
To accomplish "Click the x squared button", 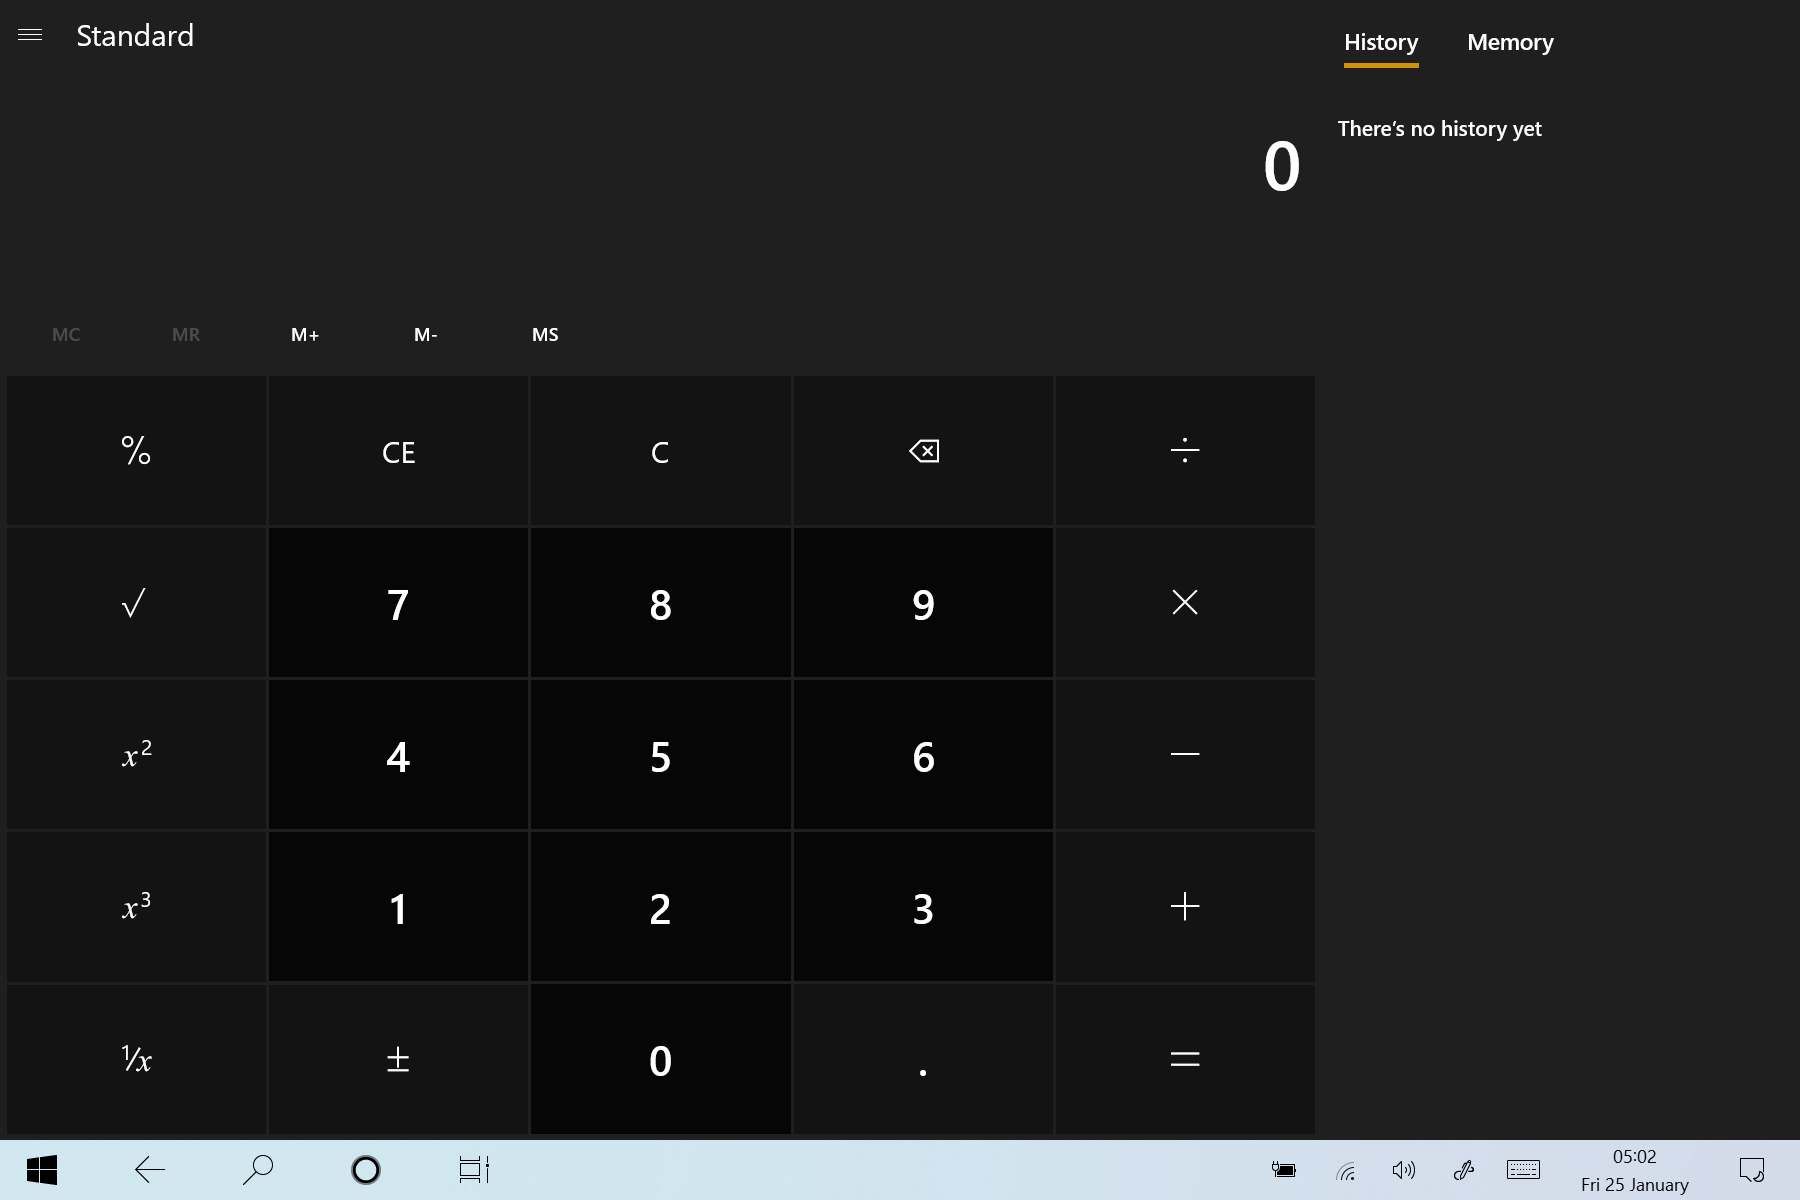I will [x=134, y=755].
